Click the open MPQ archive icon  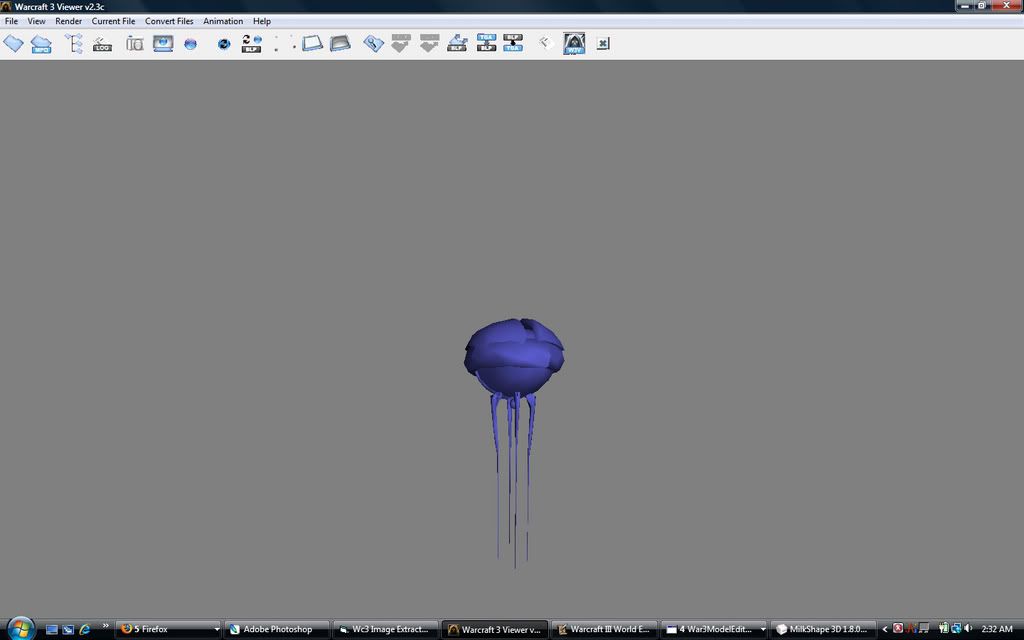point(41,44)
